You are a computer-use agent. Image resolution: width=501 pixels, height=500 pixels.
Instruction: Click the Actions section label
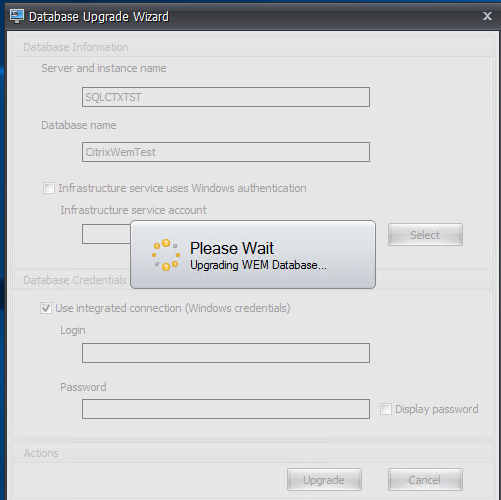[x=41, y=453]
